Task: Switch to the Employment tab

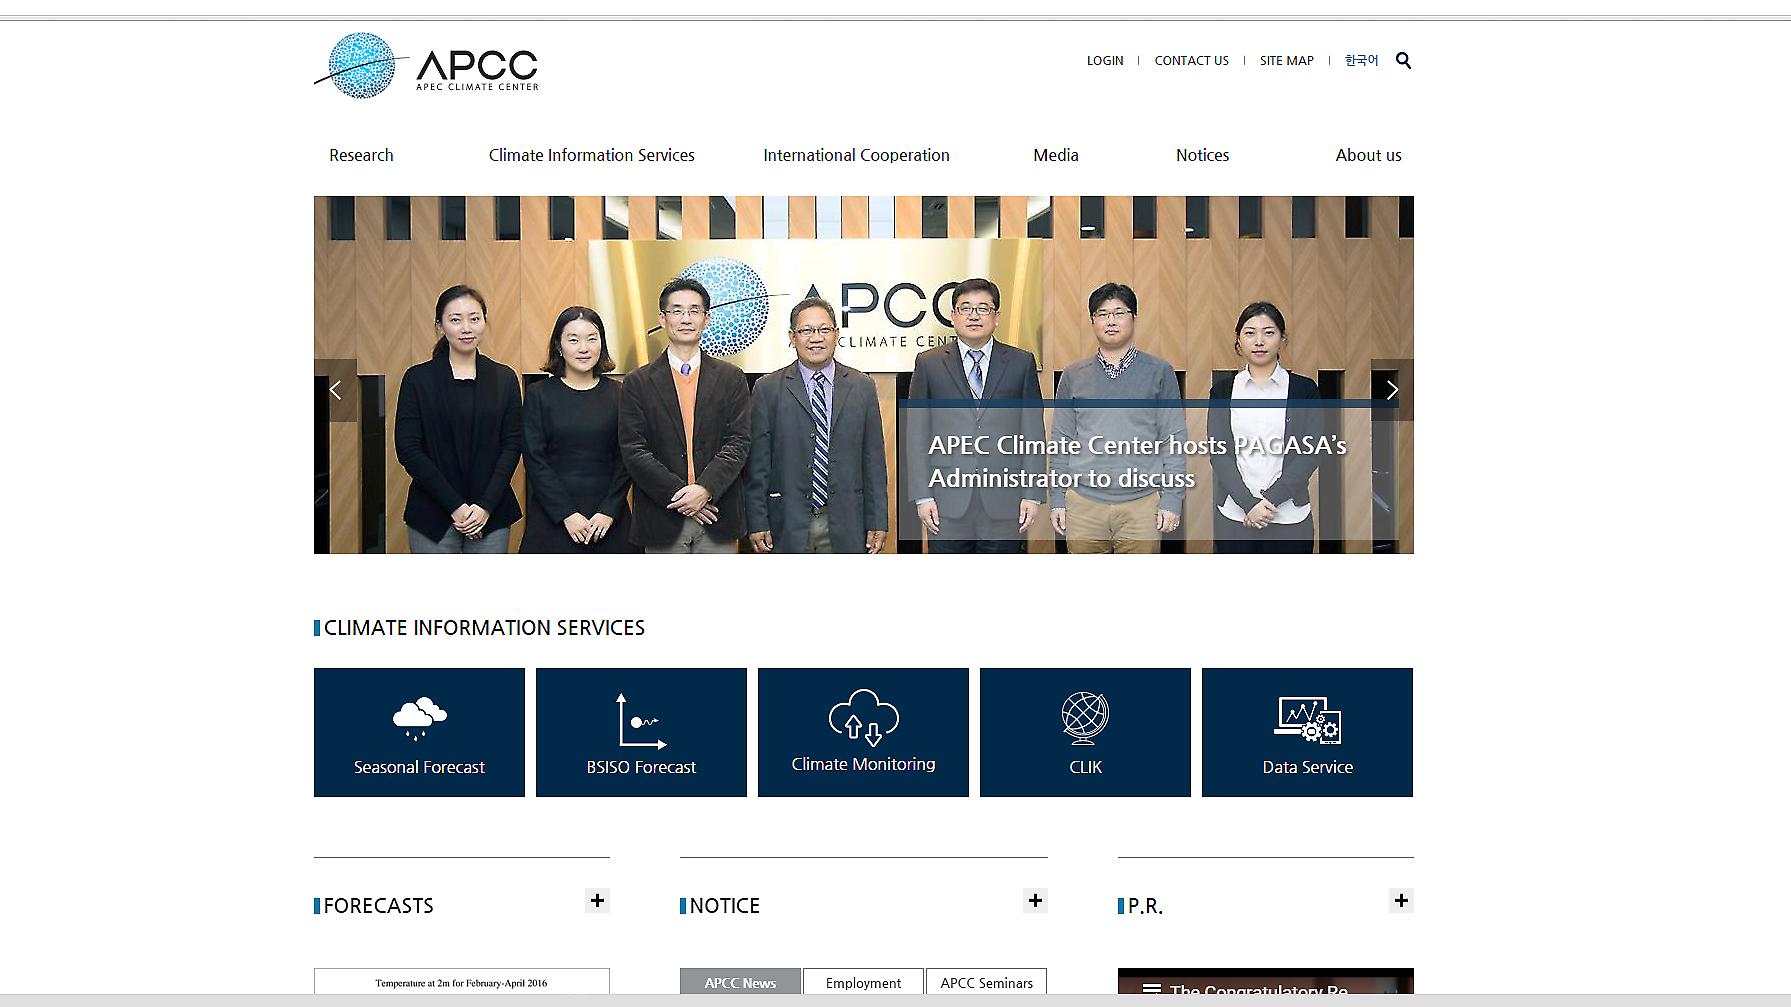Action: [x=863, y=982]
